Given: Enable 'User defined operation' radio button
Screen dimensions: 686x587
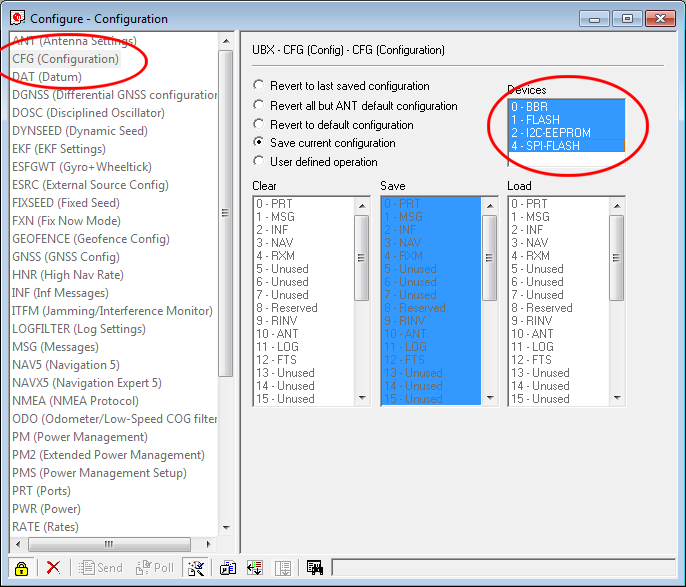Looking at the screenshot, I should 260,162.
